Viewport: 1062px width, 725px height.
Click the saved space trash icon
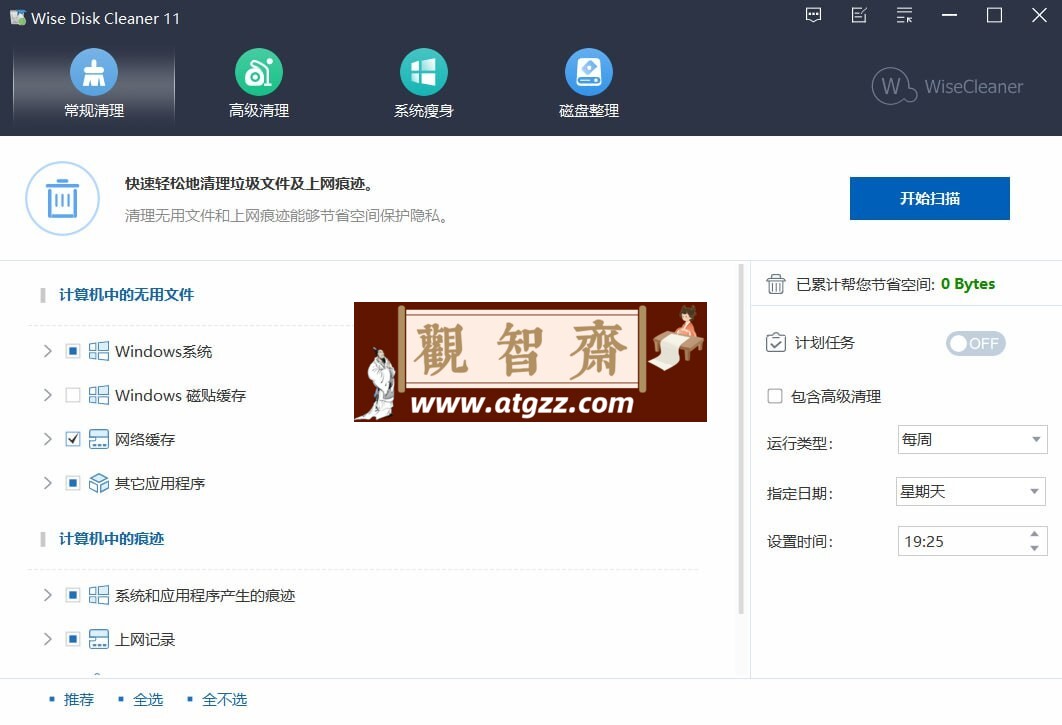776,284
